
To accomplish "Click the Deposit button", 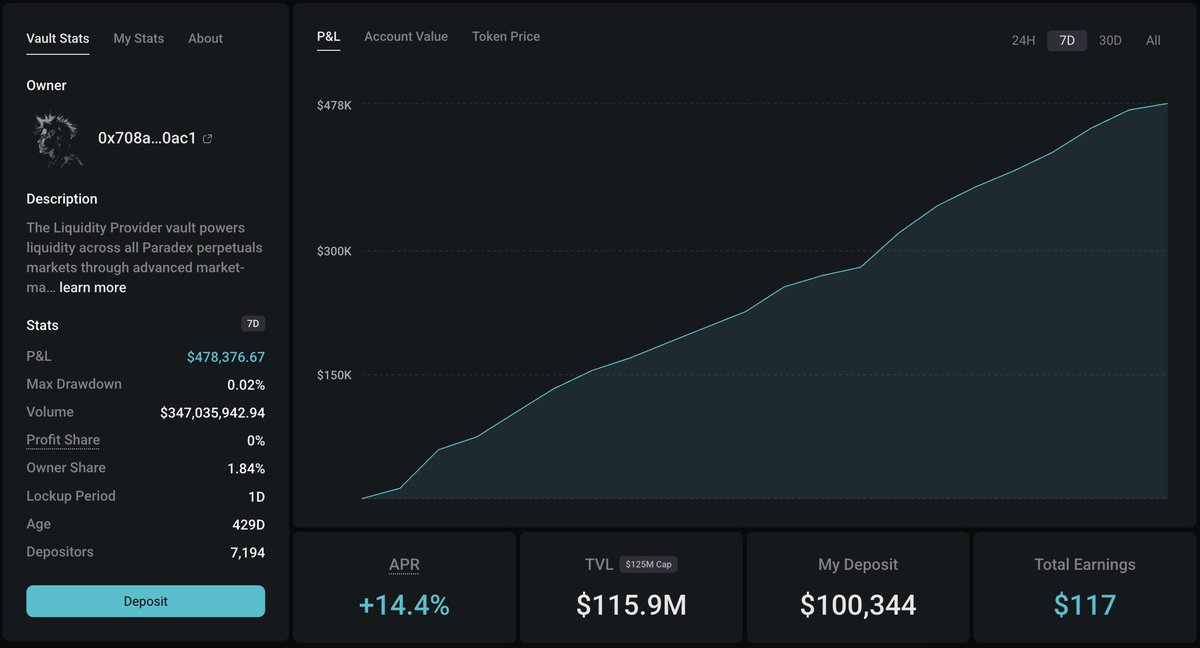I will [145, 601].
